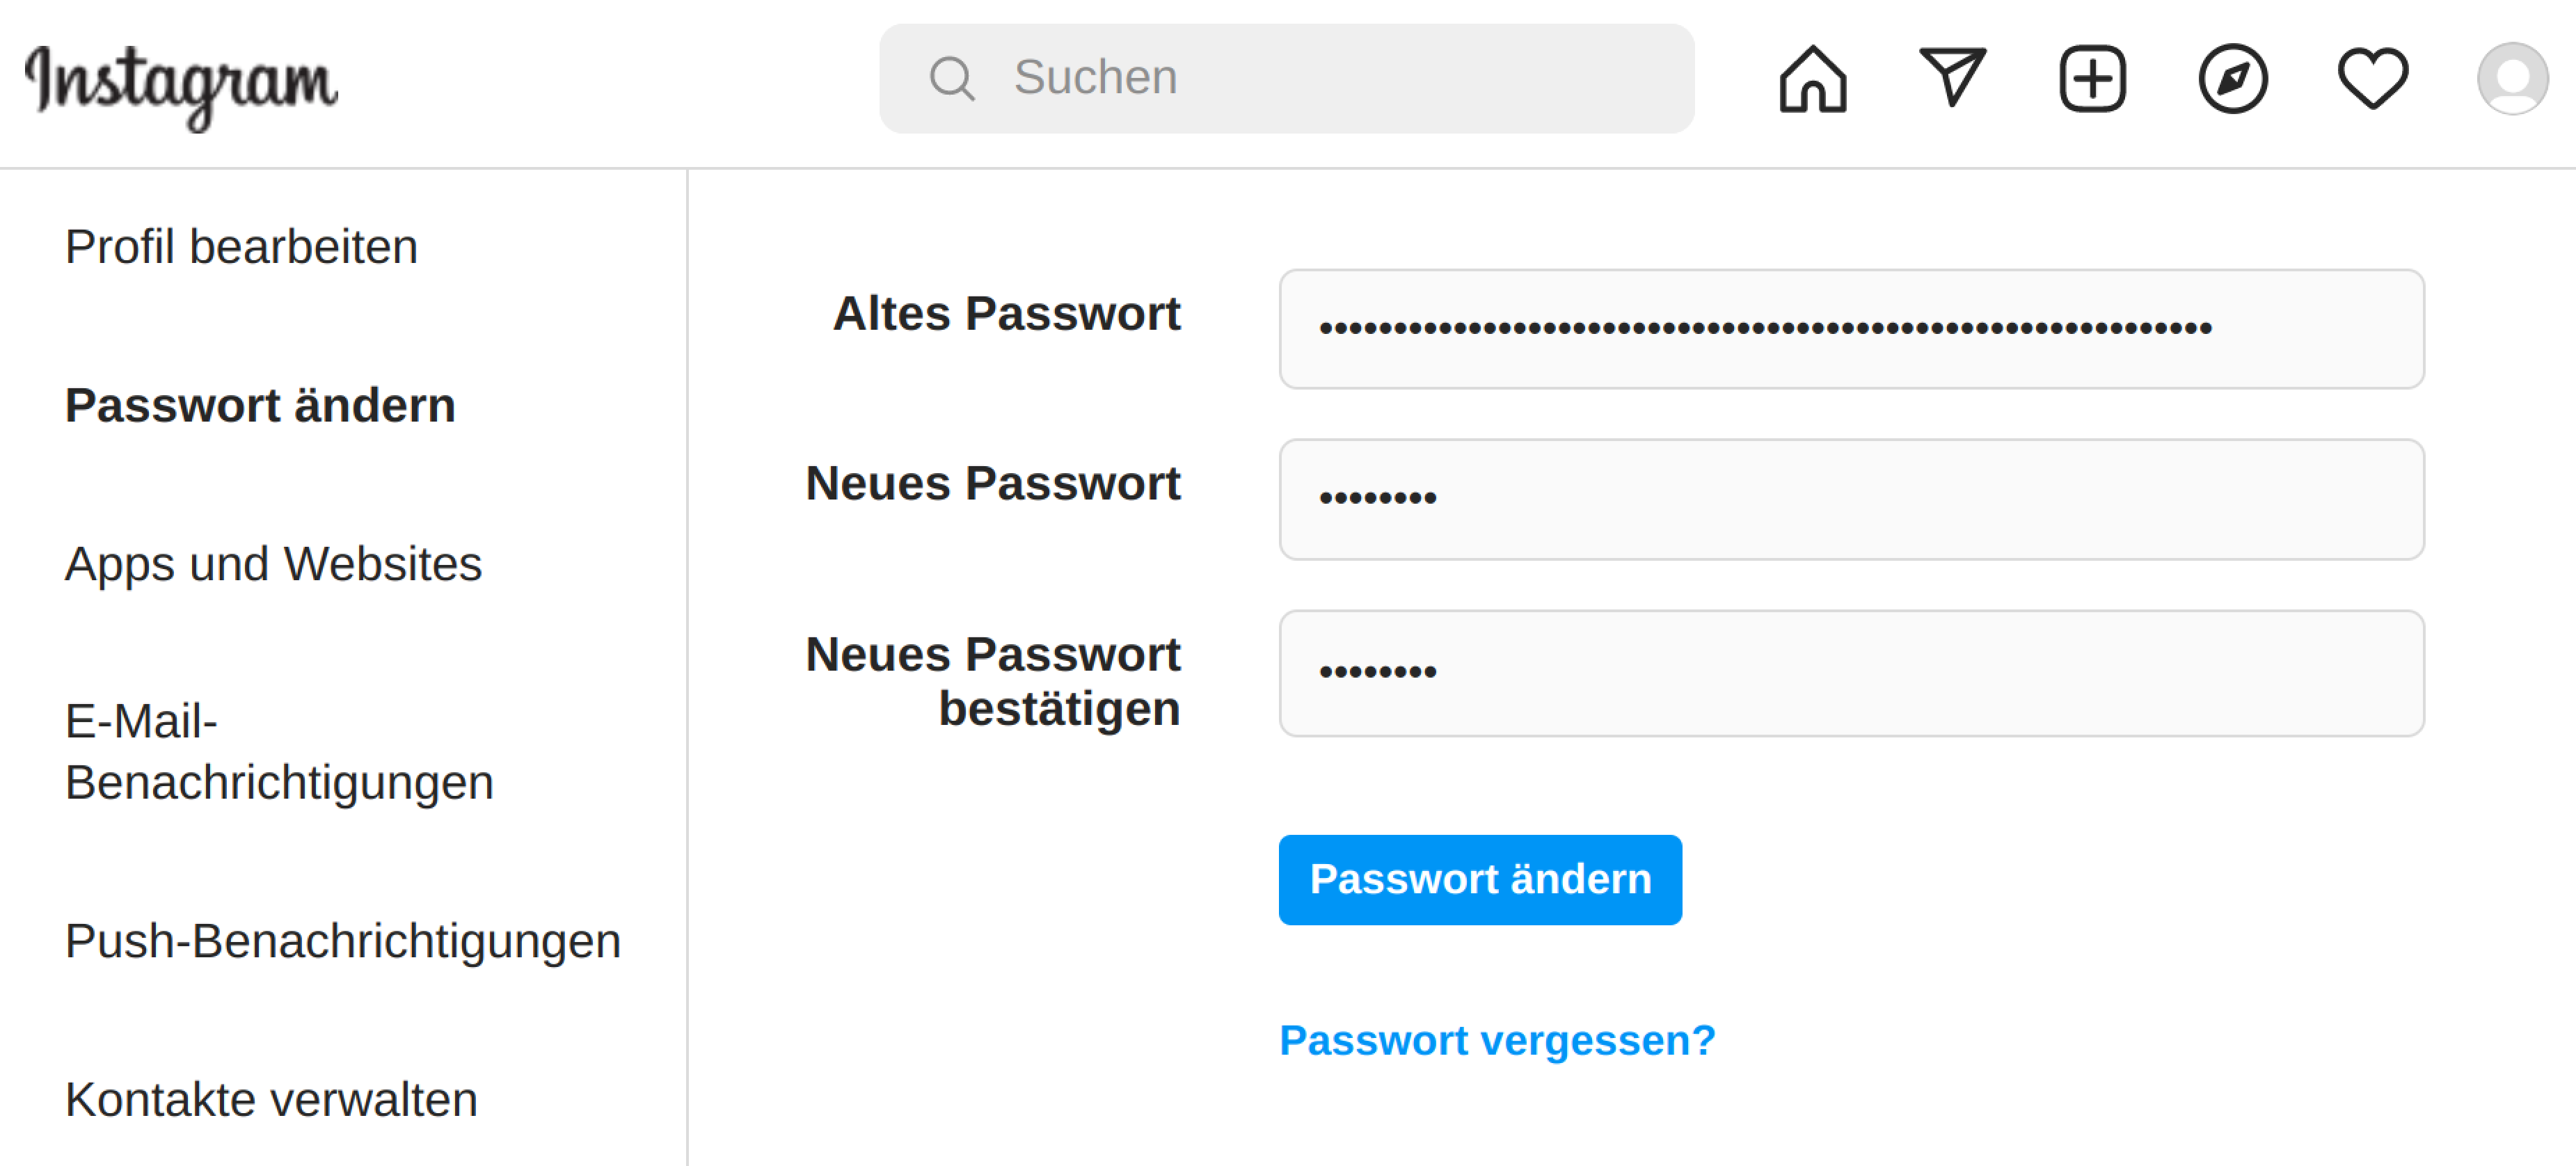Screen dimensions: 2576x1166
Task: Click the Altes Passwort field
Action: [x=1851, y=329]
